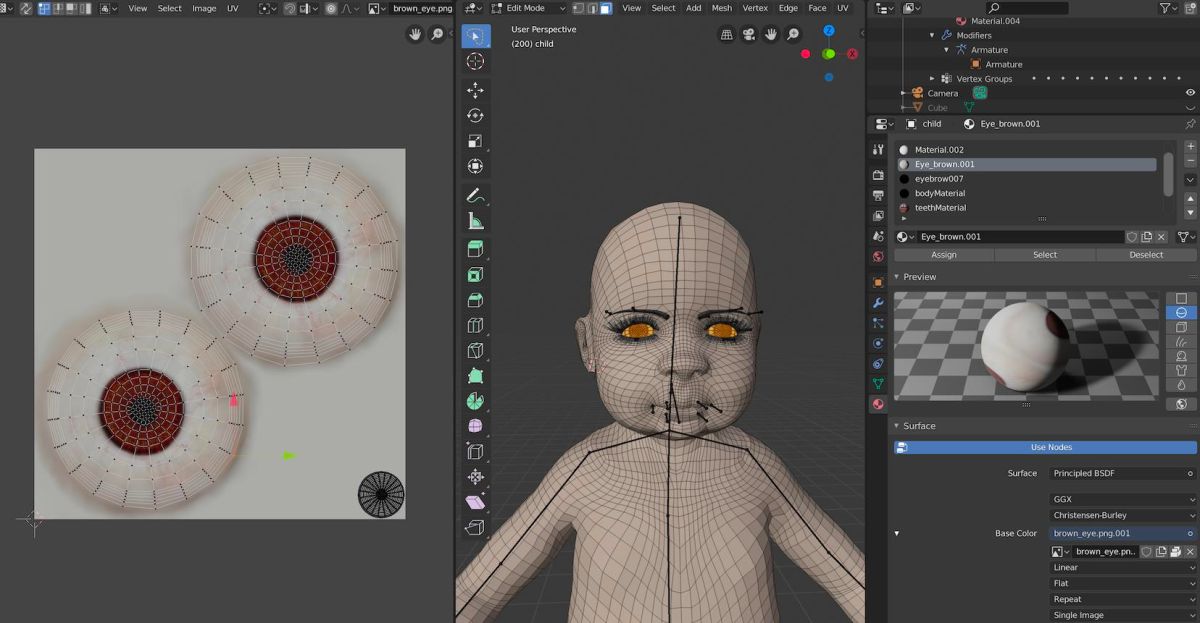Choose cloth preview shape
Viewport: 1200px width, 623px height.
coord(1181,370)
